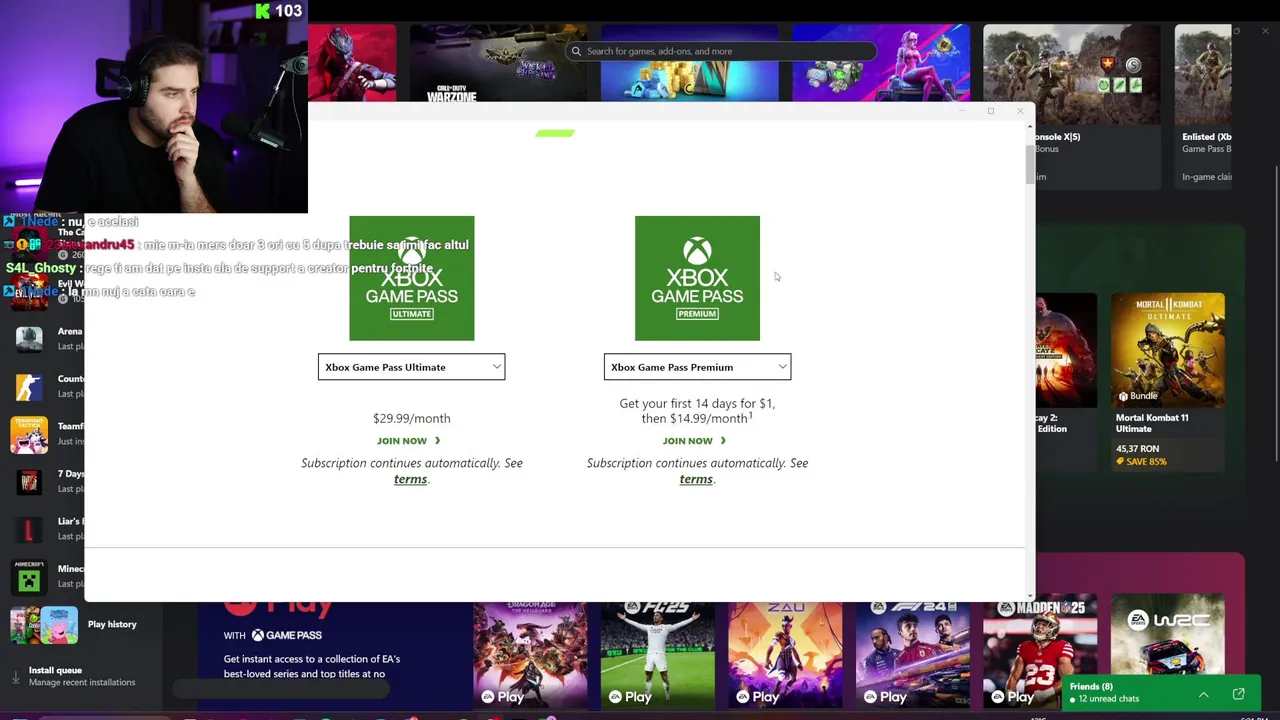The image size is (1280, 720).
Task: Open the Liar's Bar sidebar icon
Action: point(29,529)
